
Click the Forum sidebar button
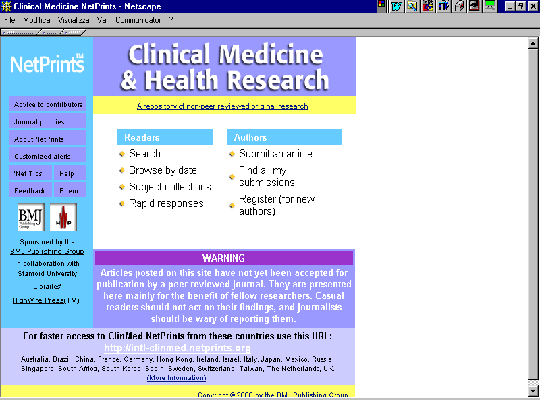(x=70, y=190)
